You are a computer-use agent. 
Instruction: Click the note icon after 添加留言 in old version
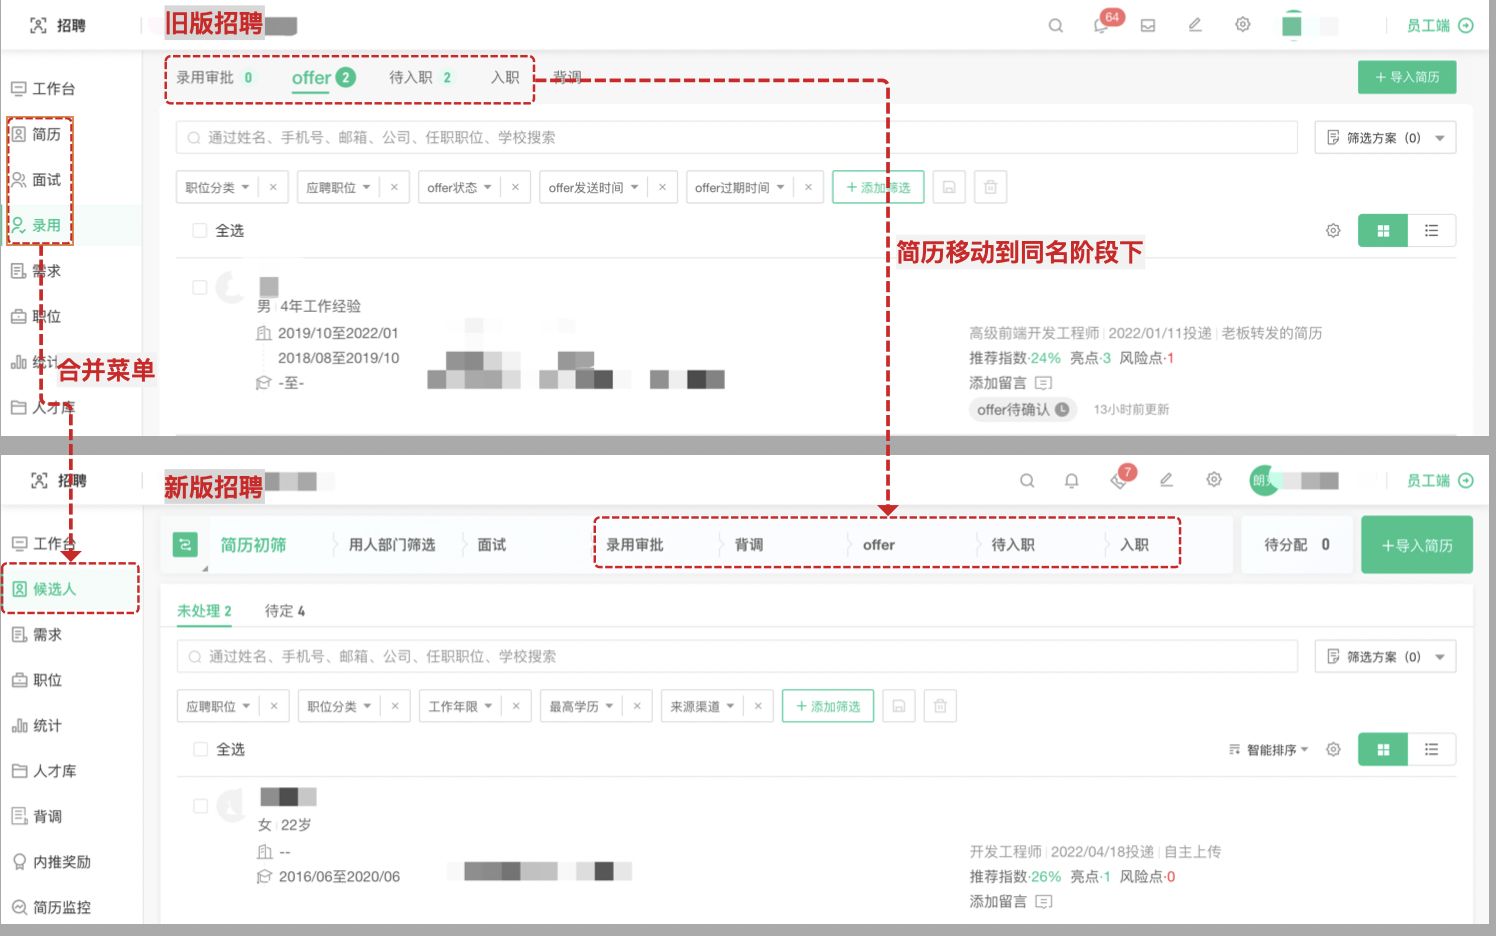click(1044, 383)
